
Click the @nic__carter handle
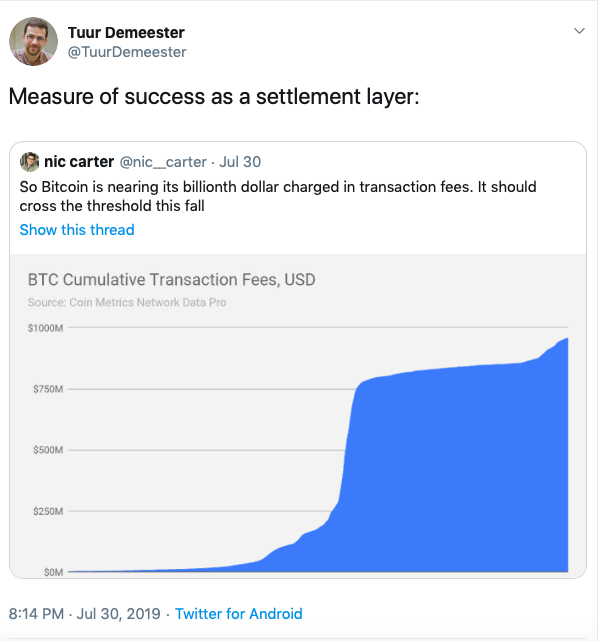[163, 162]
